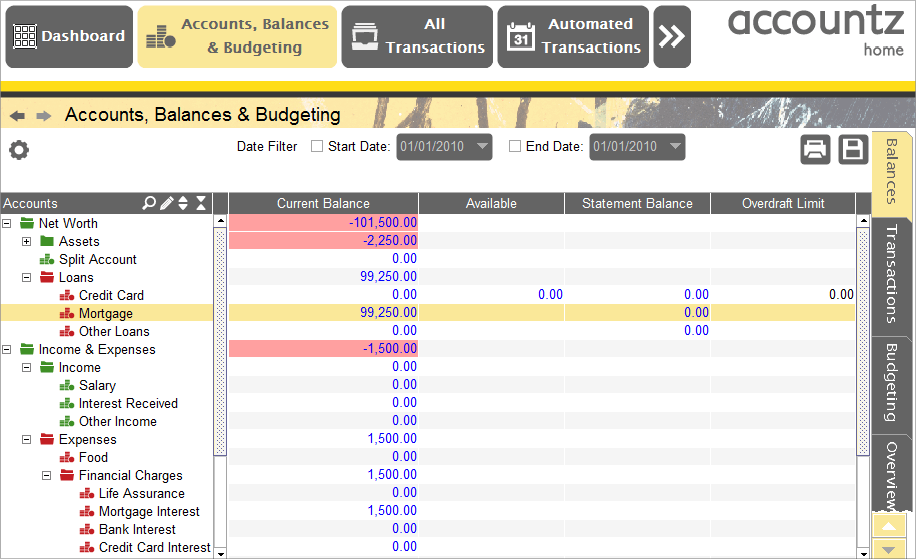The height and width of the screenshot is (559, 916).
Task: Click the side tabs up arrow button
Action: pyautogui.click(x=889, y=526)
